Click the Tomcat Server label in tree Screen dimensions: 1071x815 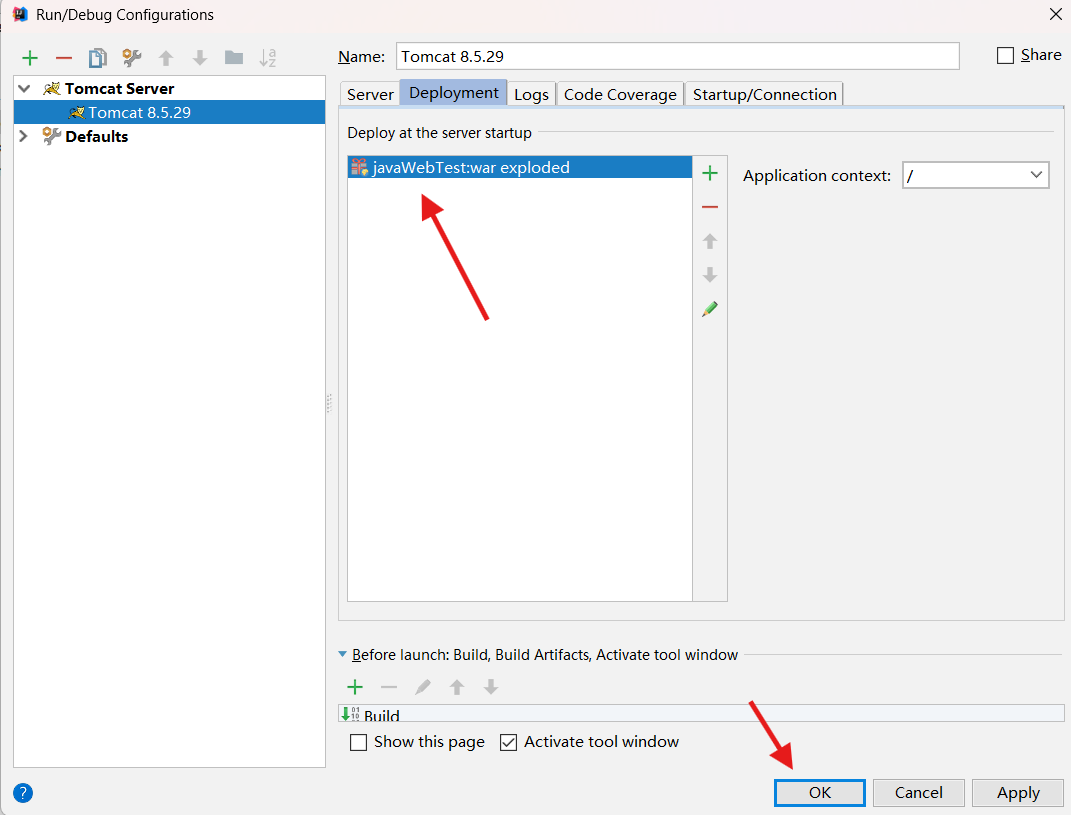coord(120,89)
